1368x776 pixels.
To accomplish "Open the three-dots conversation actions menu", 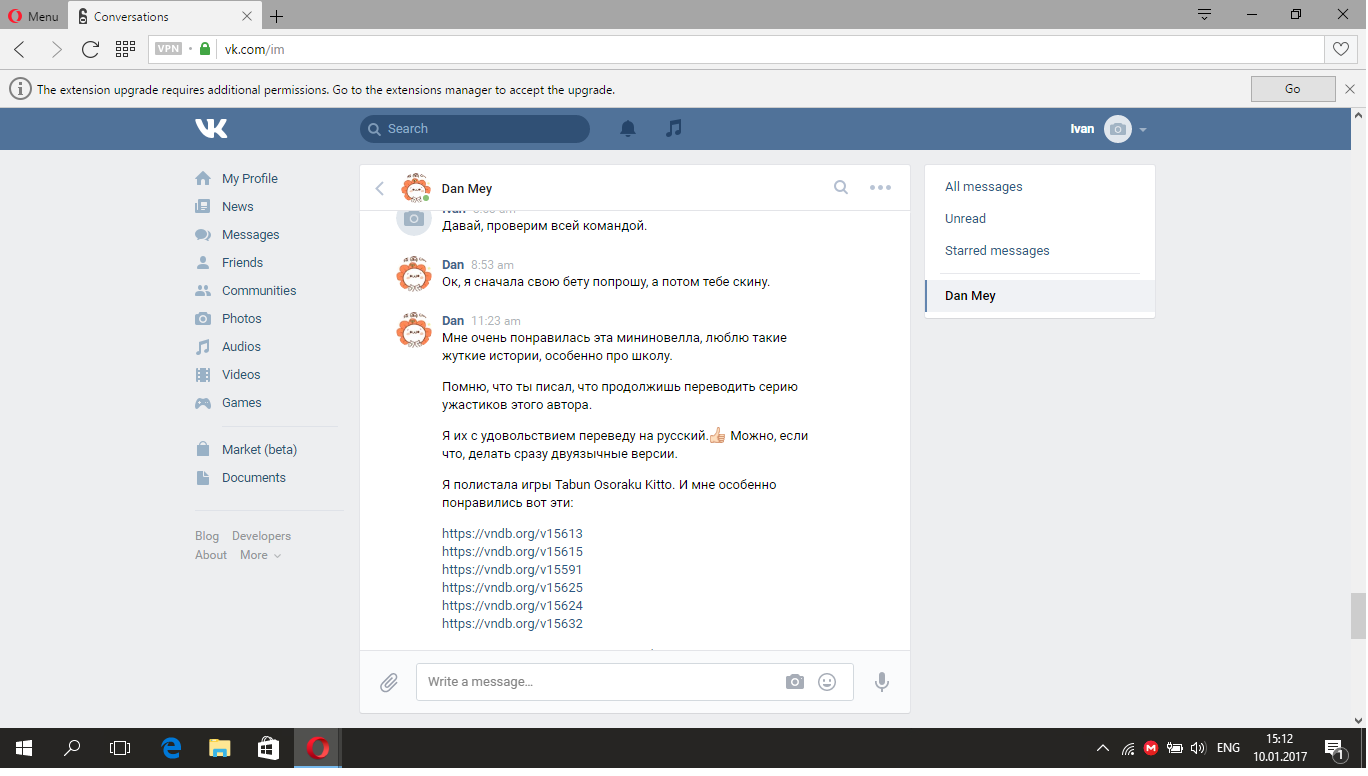I will [880, 187].
